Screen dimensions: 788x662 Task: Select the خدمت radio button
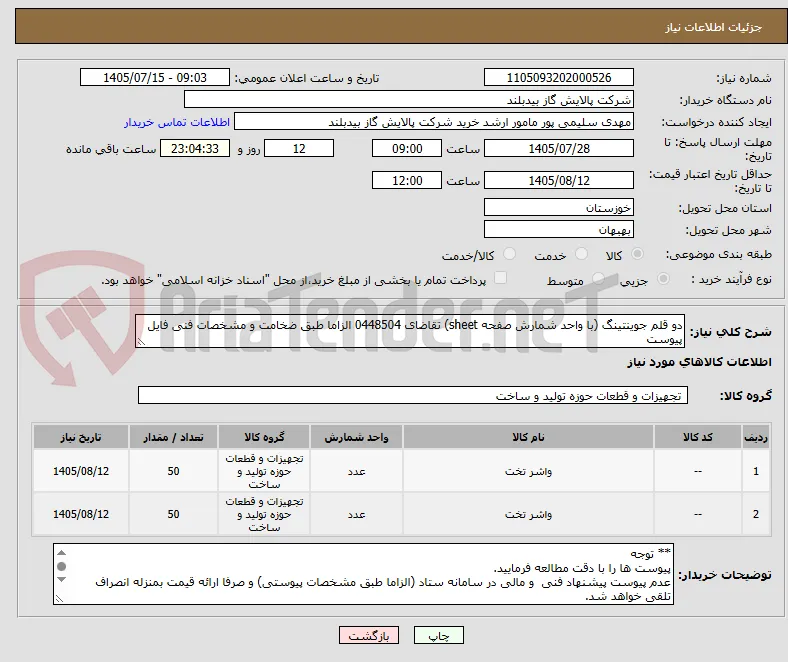click(581, 254)
